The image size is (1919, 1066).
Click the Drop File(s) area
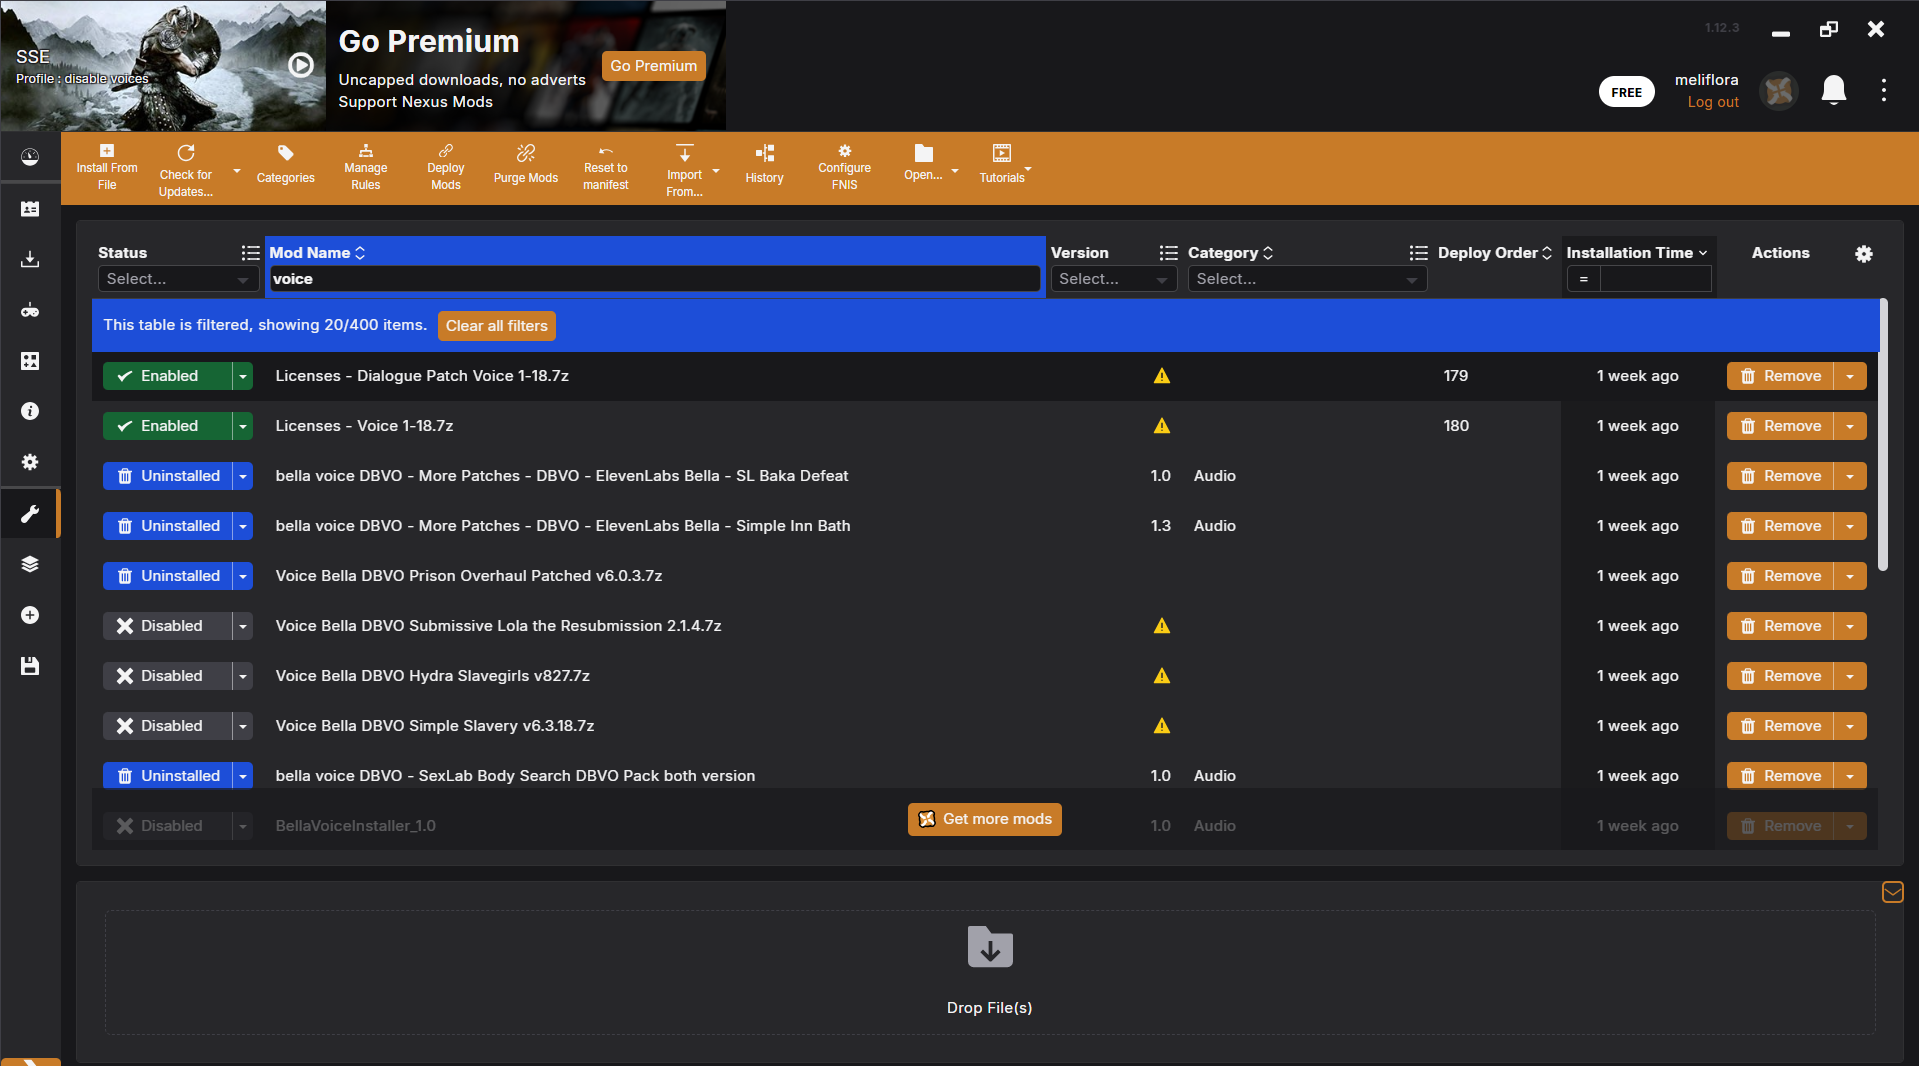[x=990, y=972]
